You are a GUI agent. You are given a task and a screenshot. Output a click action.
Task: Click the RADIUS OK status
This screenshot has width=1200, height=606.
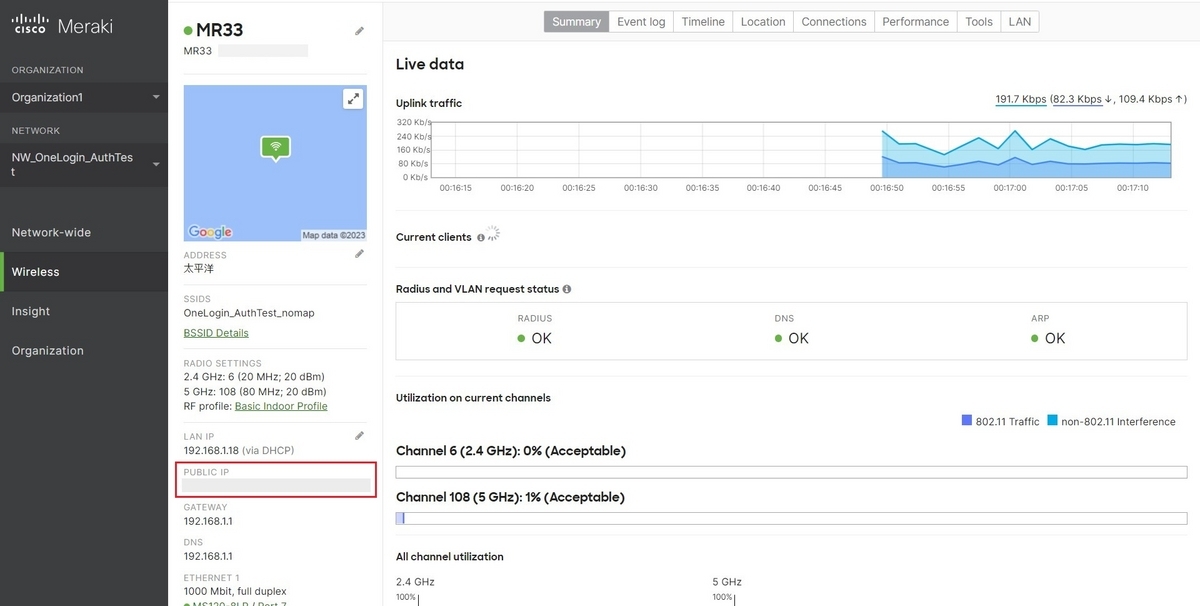coord(535,338)
